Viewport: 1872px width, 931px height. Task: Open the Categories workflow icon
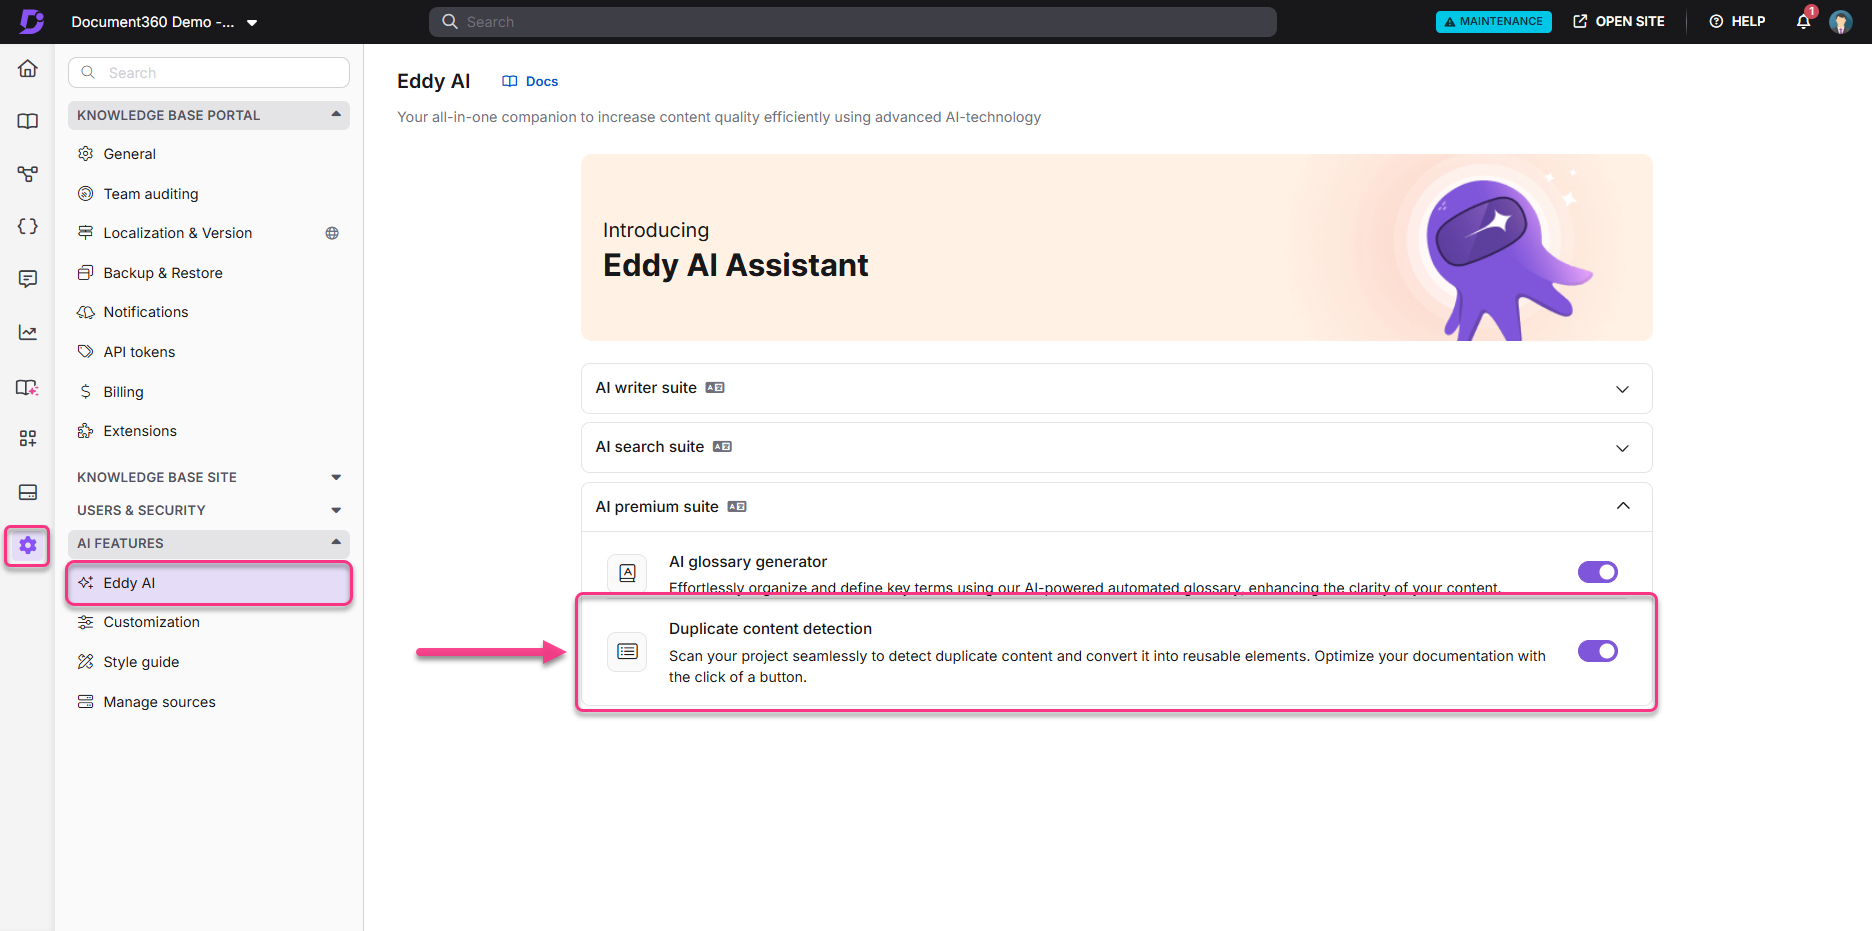point(27,174)
